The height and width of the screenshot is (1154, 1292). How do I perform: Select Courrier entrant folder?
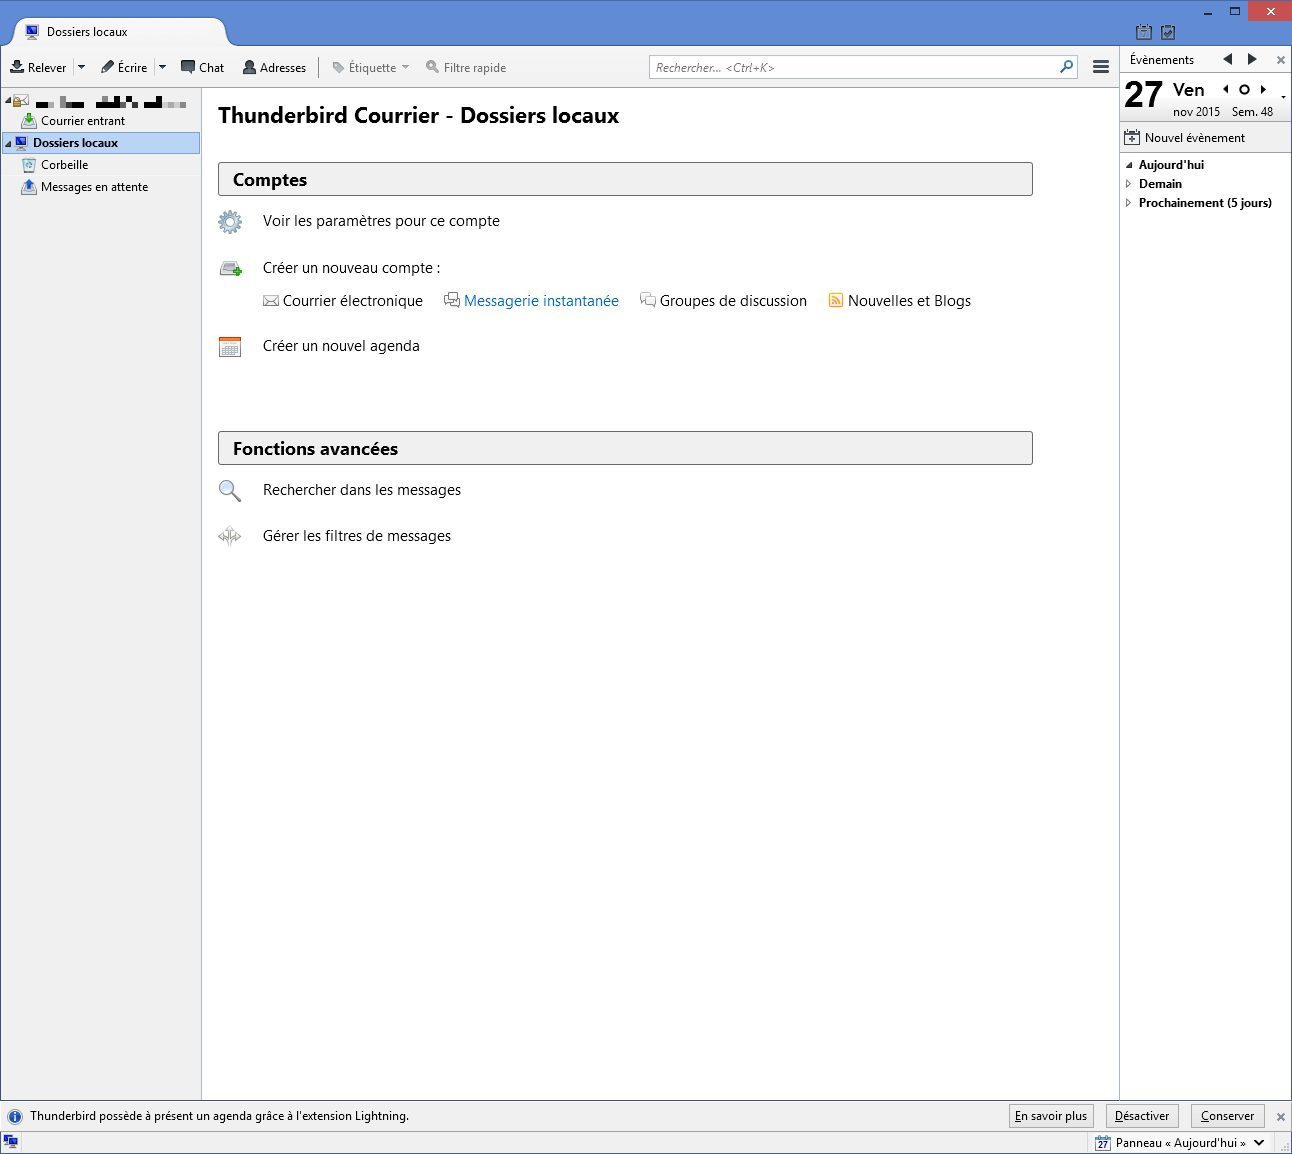click(x=82, y=121)
